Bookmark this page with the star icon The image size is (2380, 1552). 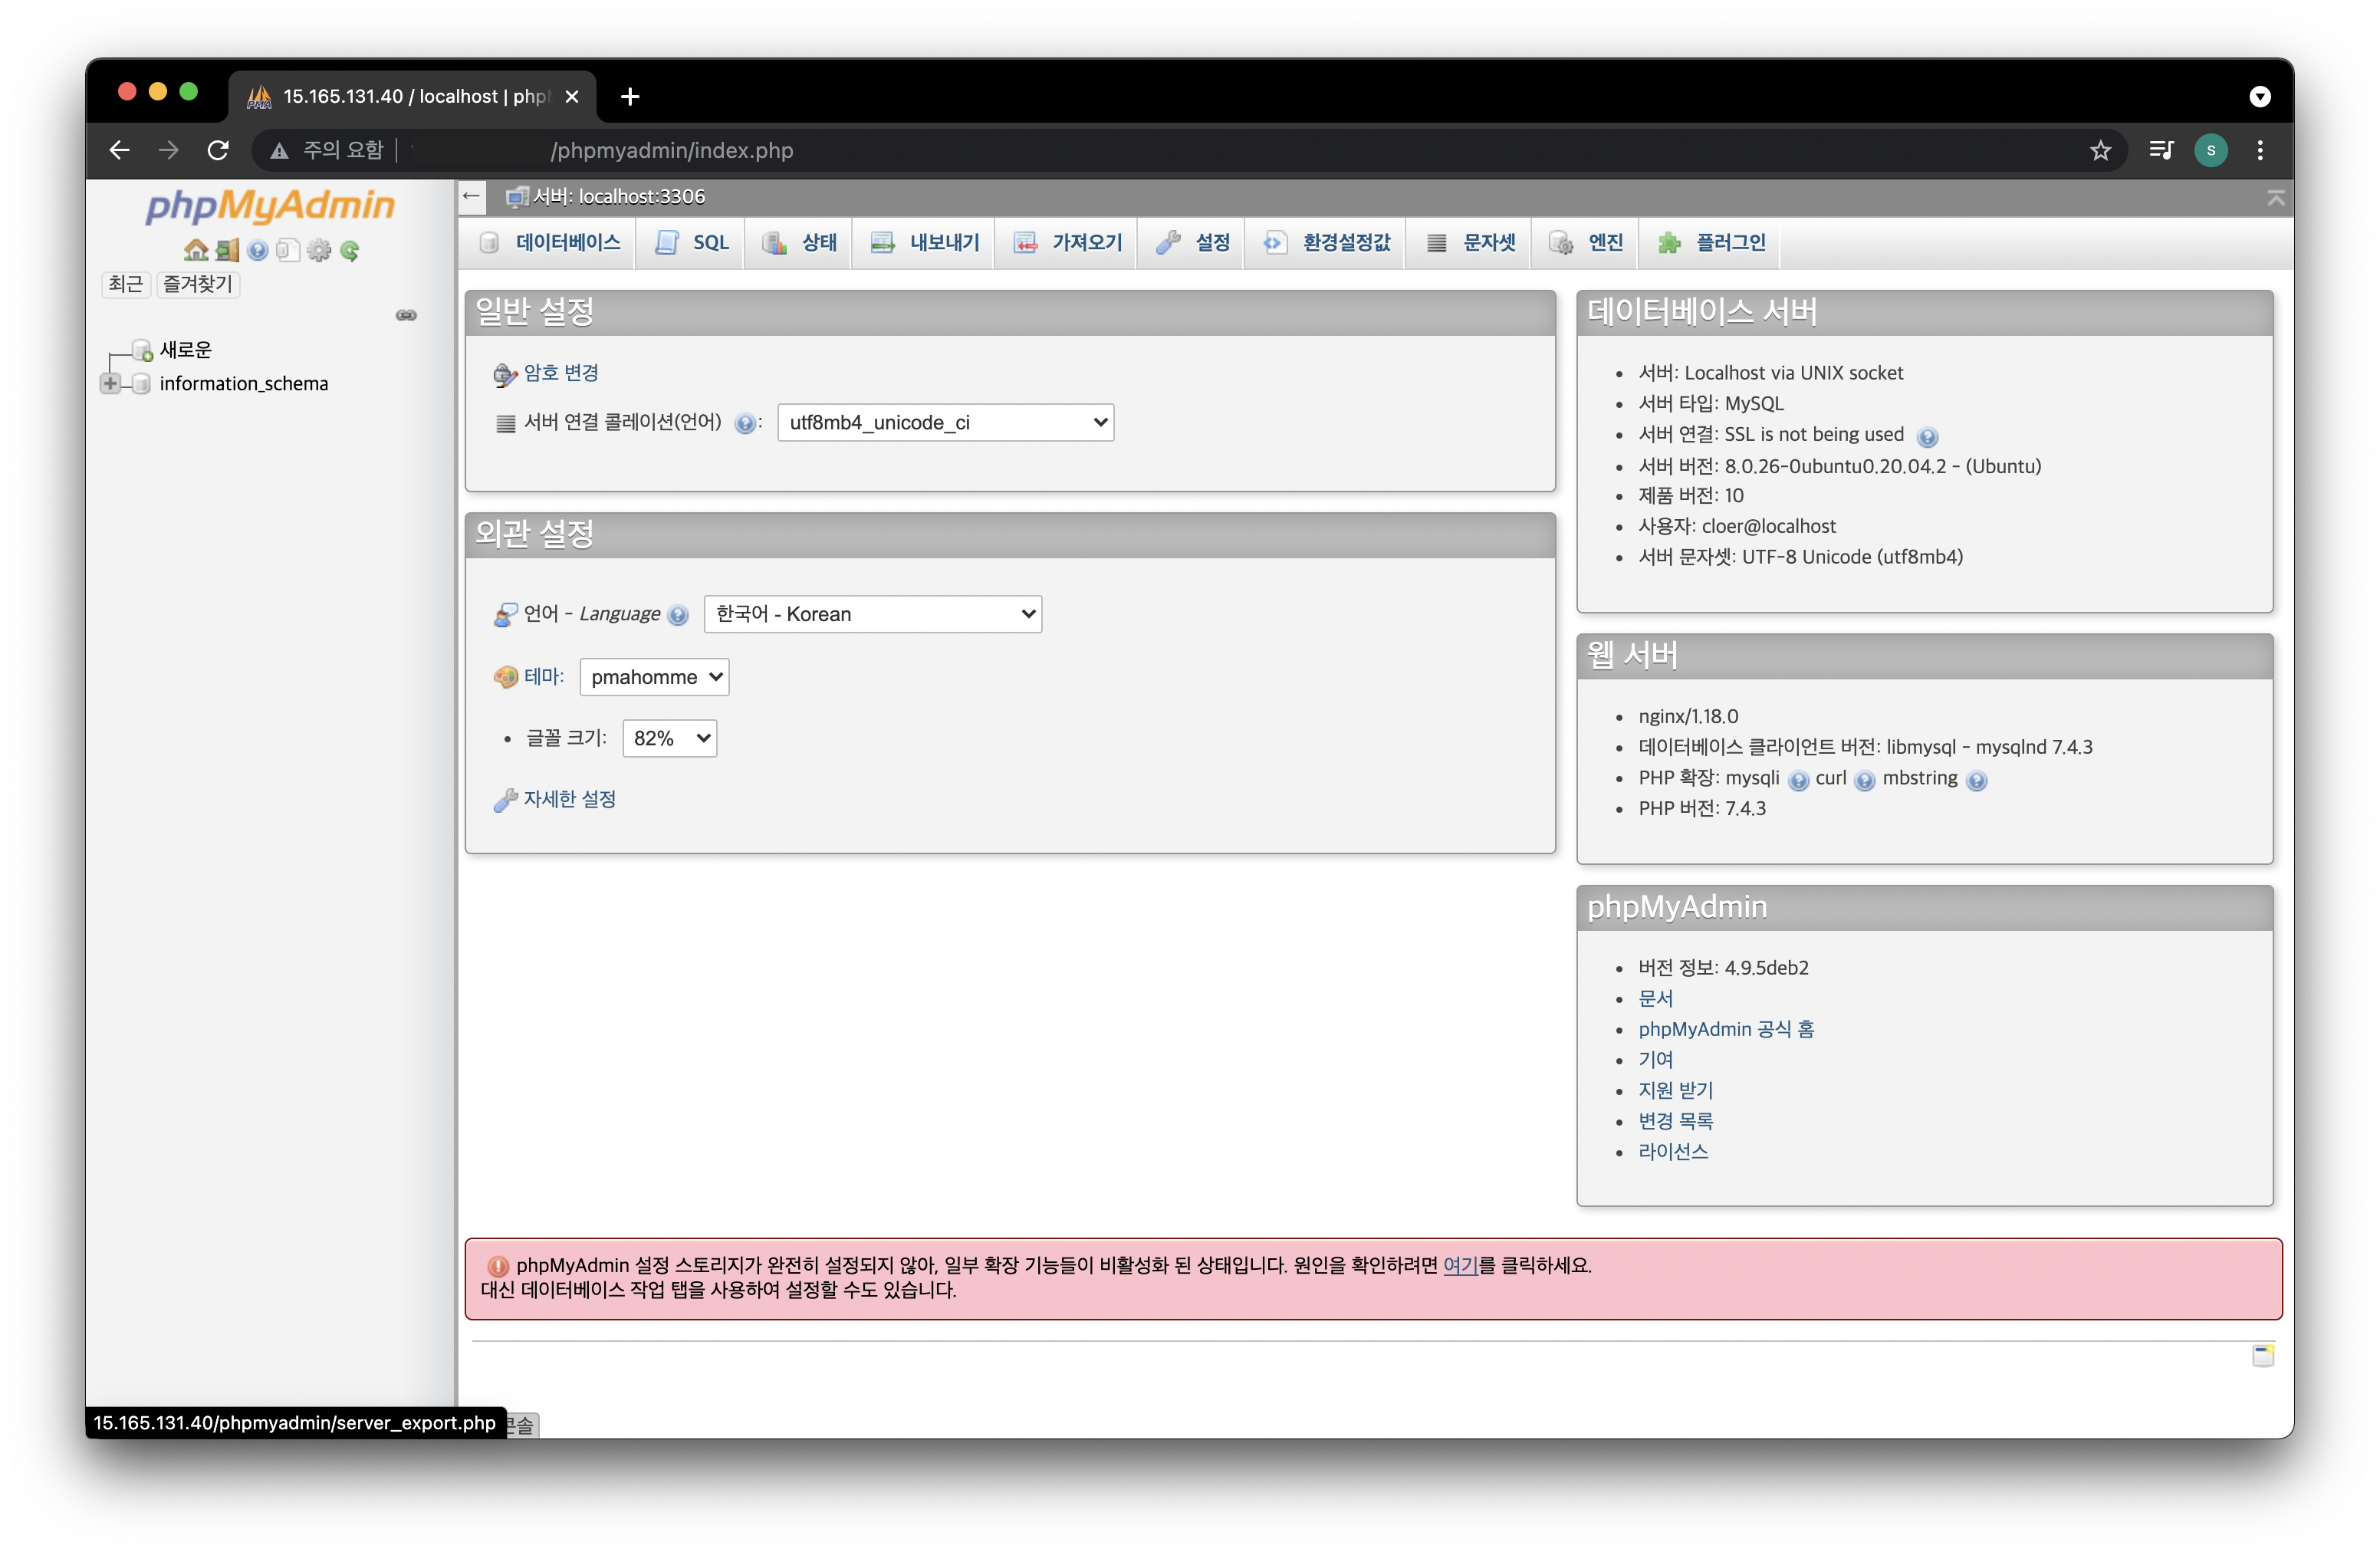tap(2100, 150)
